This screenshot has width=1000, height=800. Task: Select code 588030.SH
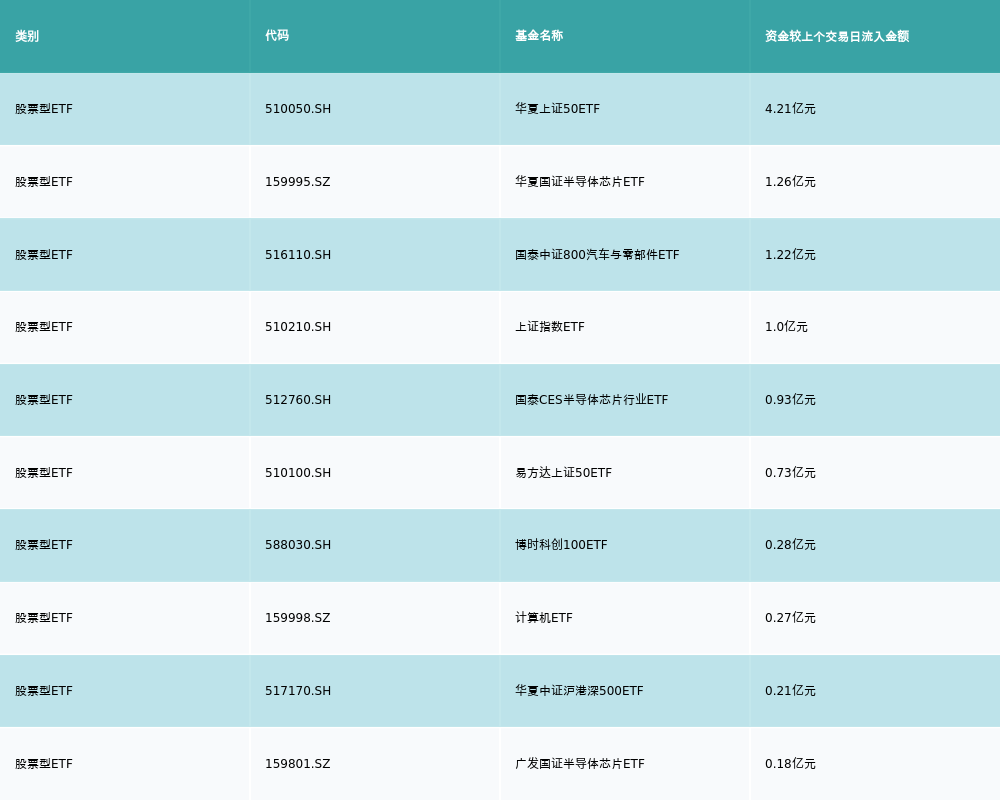298,545
